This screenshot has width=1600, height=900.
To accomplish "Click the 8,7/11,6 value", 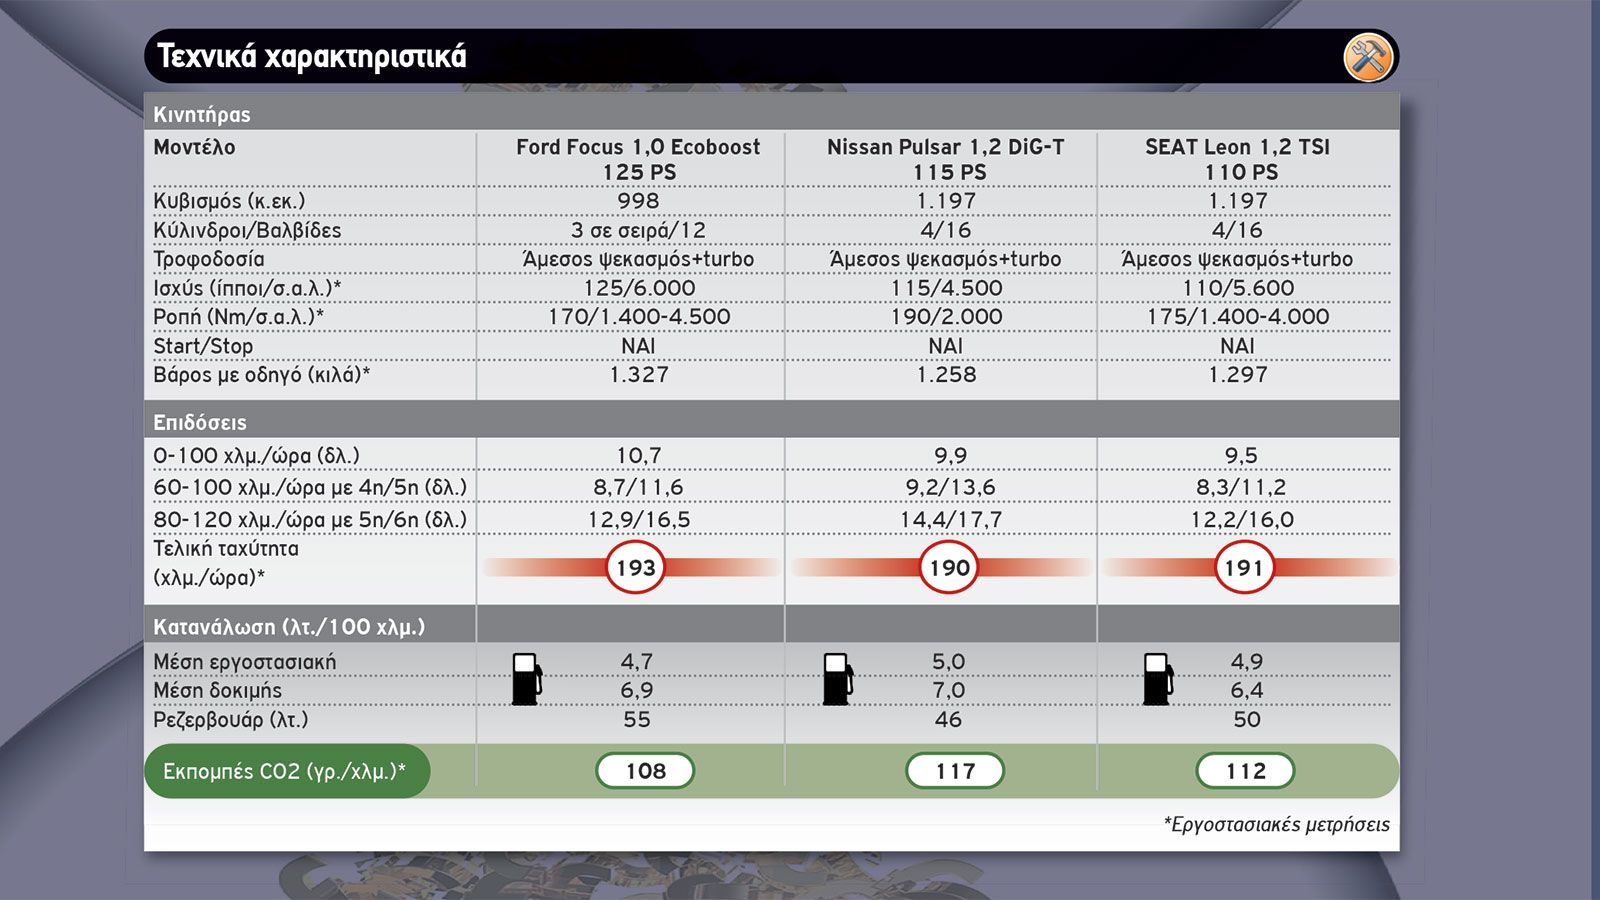I will [x=638, y=488].
